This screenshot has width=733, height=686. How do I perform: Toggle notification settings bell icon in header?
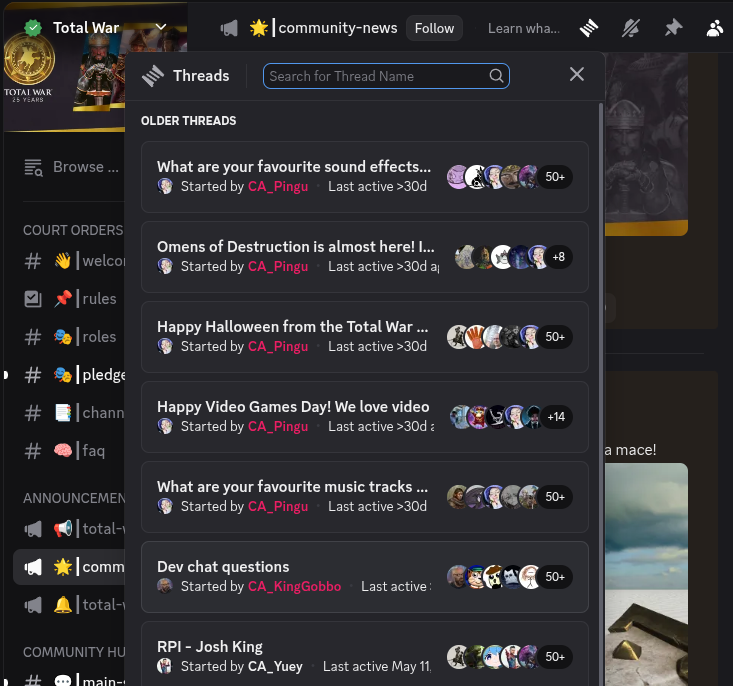click(631, 29)
